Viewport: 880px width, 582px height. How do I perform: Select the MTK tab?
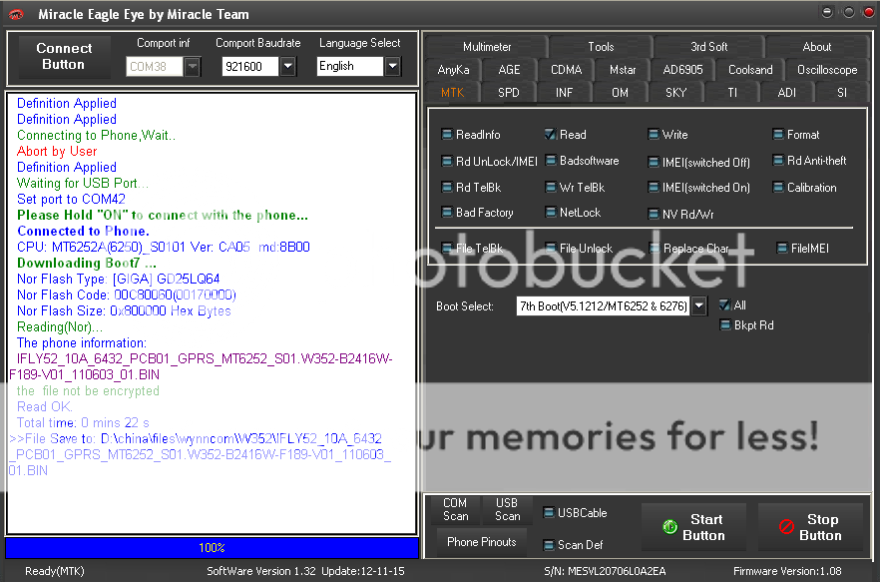(x=452, y=93)
